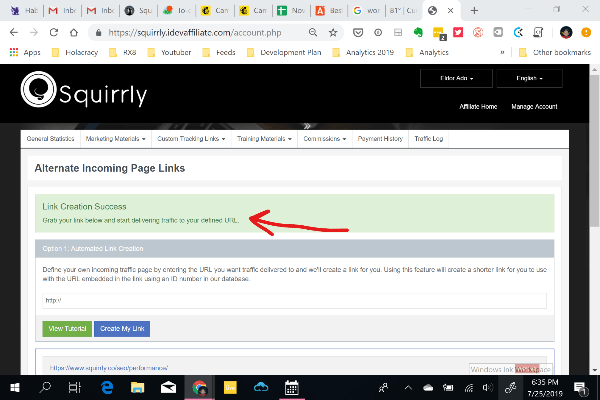Go to Manage Account
Screen dimensions: 600x400
click(534, 106)
